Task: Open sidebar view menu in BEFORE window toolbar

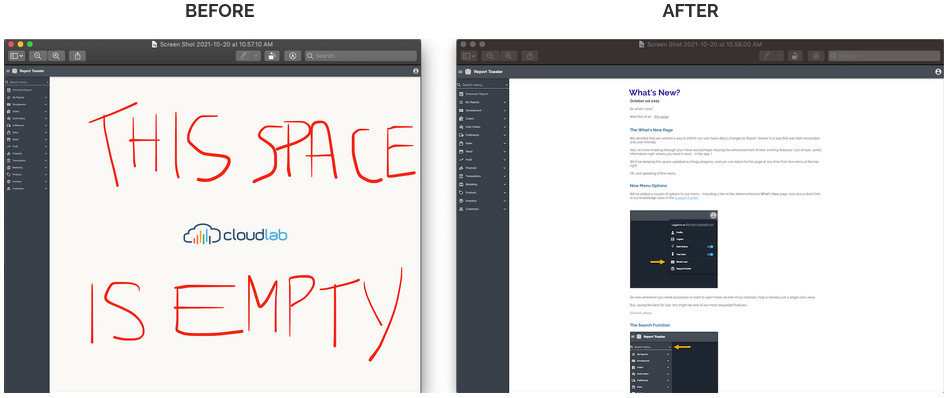Action: tap(17, 56)
